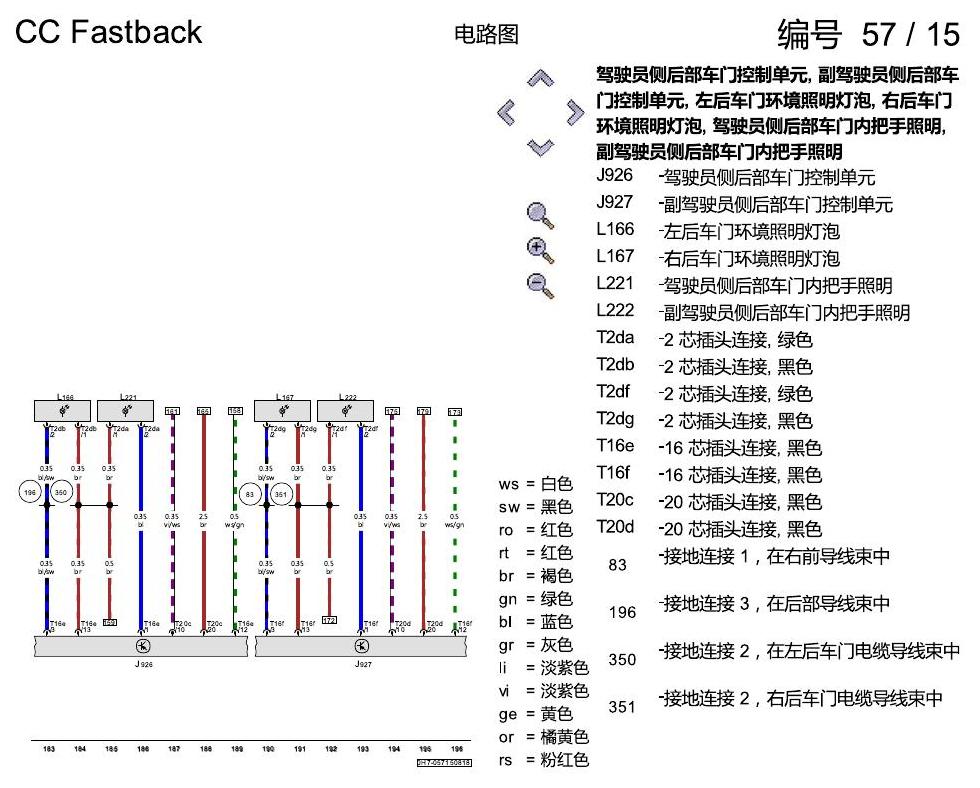Click the T16f connector legend row

709,474
